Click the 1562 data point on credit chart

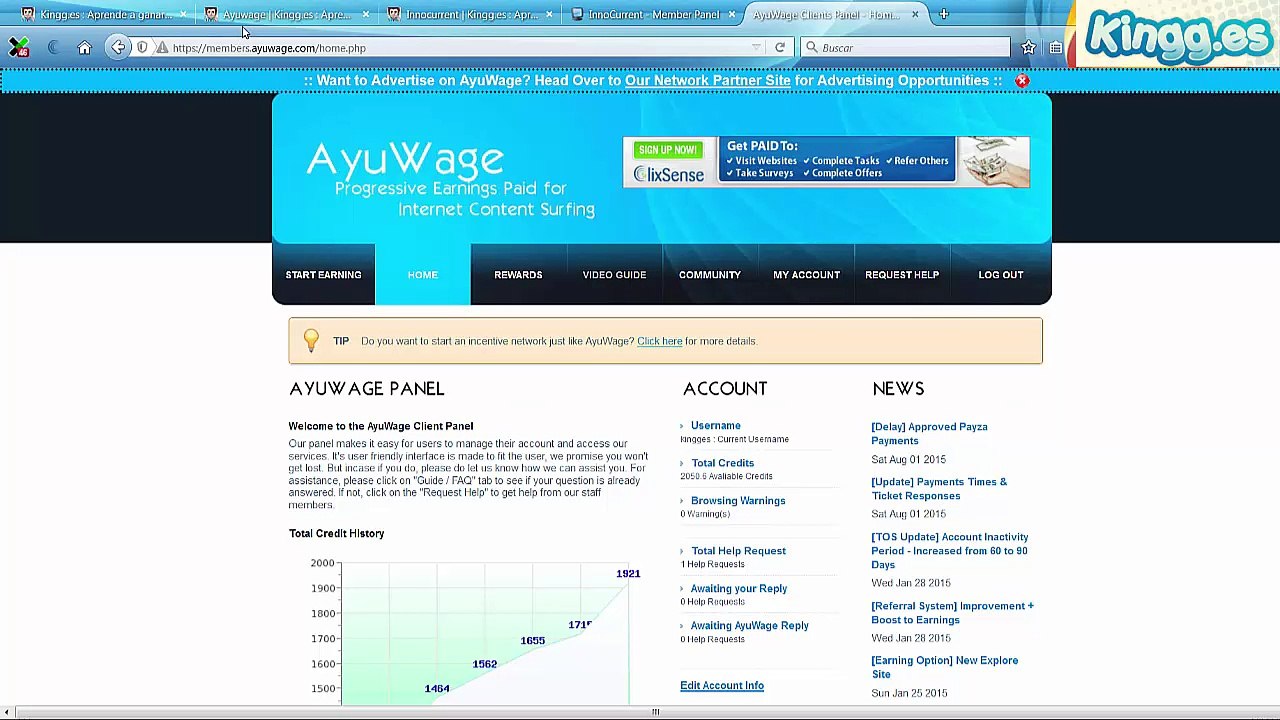[484, 665]
